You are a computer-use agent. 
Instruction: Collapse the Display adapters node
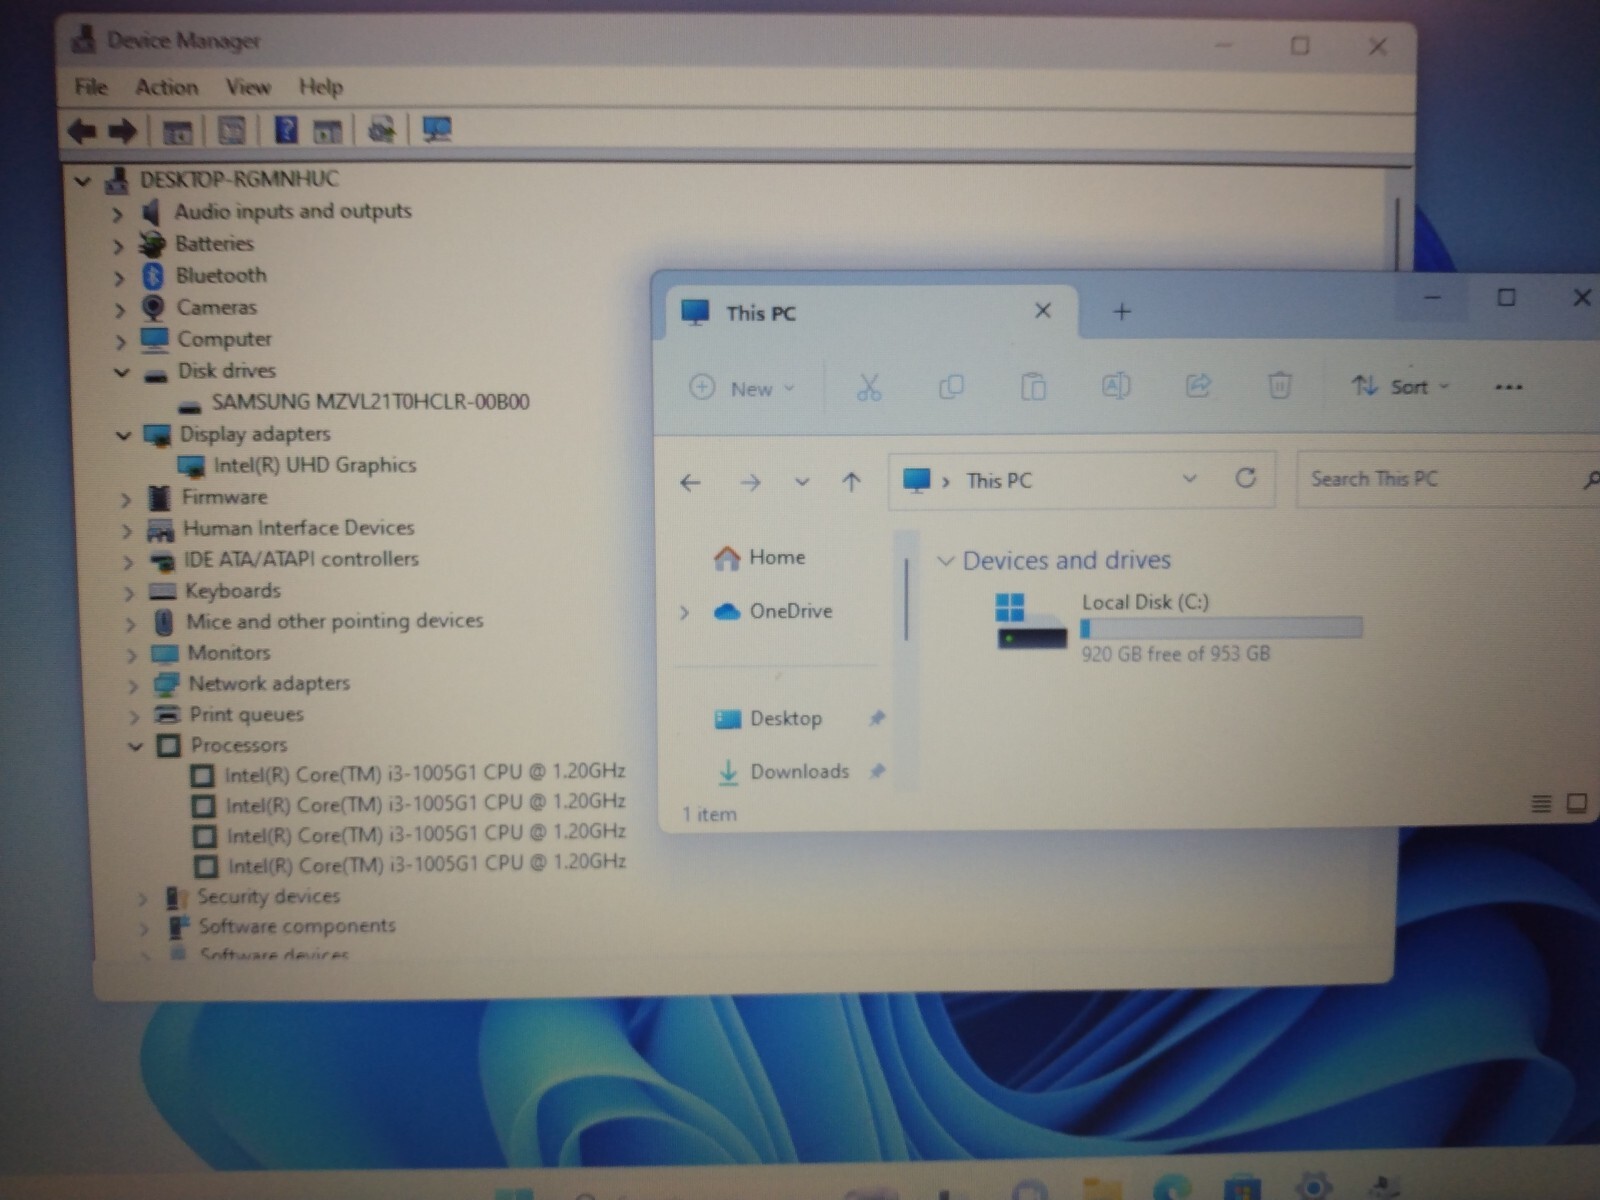pos(123,435)
